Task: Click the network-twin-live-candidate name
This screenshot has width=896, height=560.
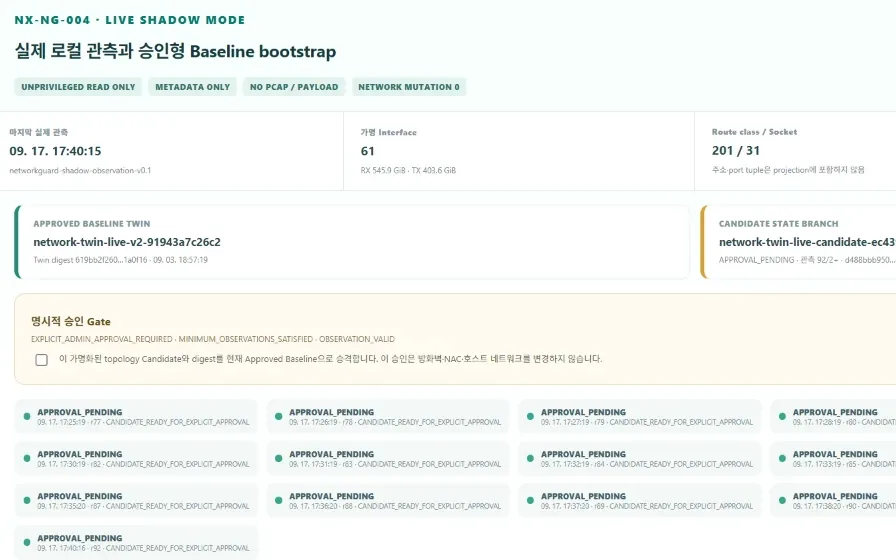Action: (807, 242)
